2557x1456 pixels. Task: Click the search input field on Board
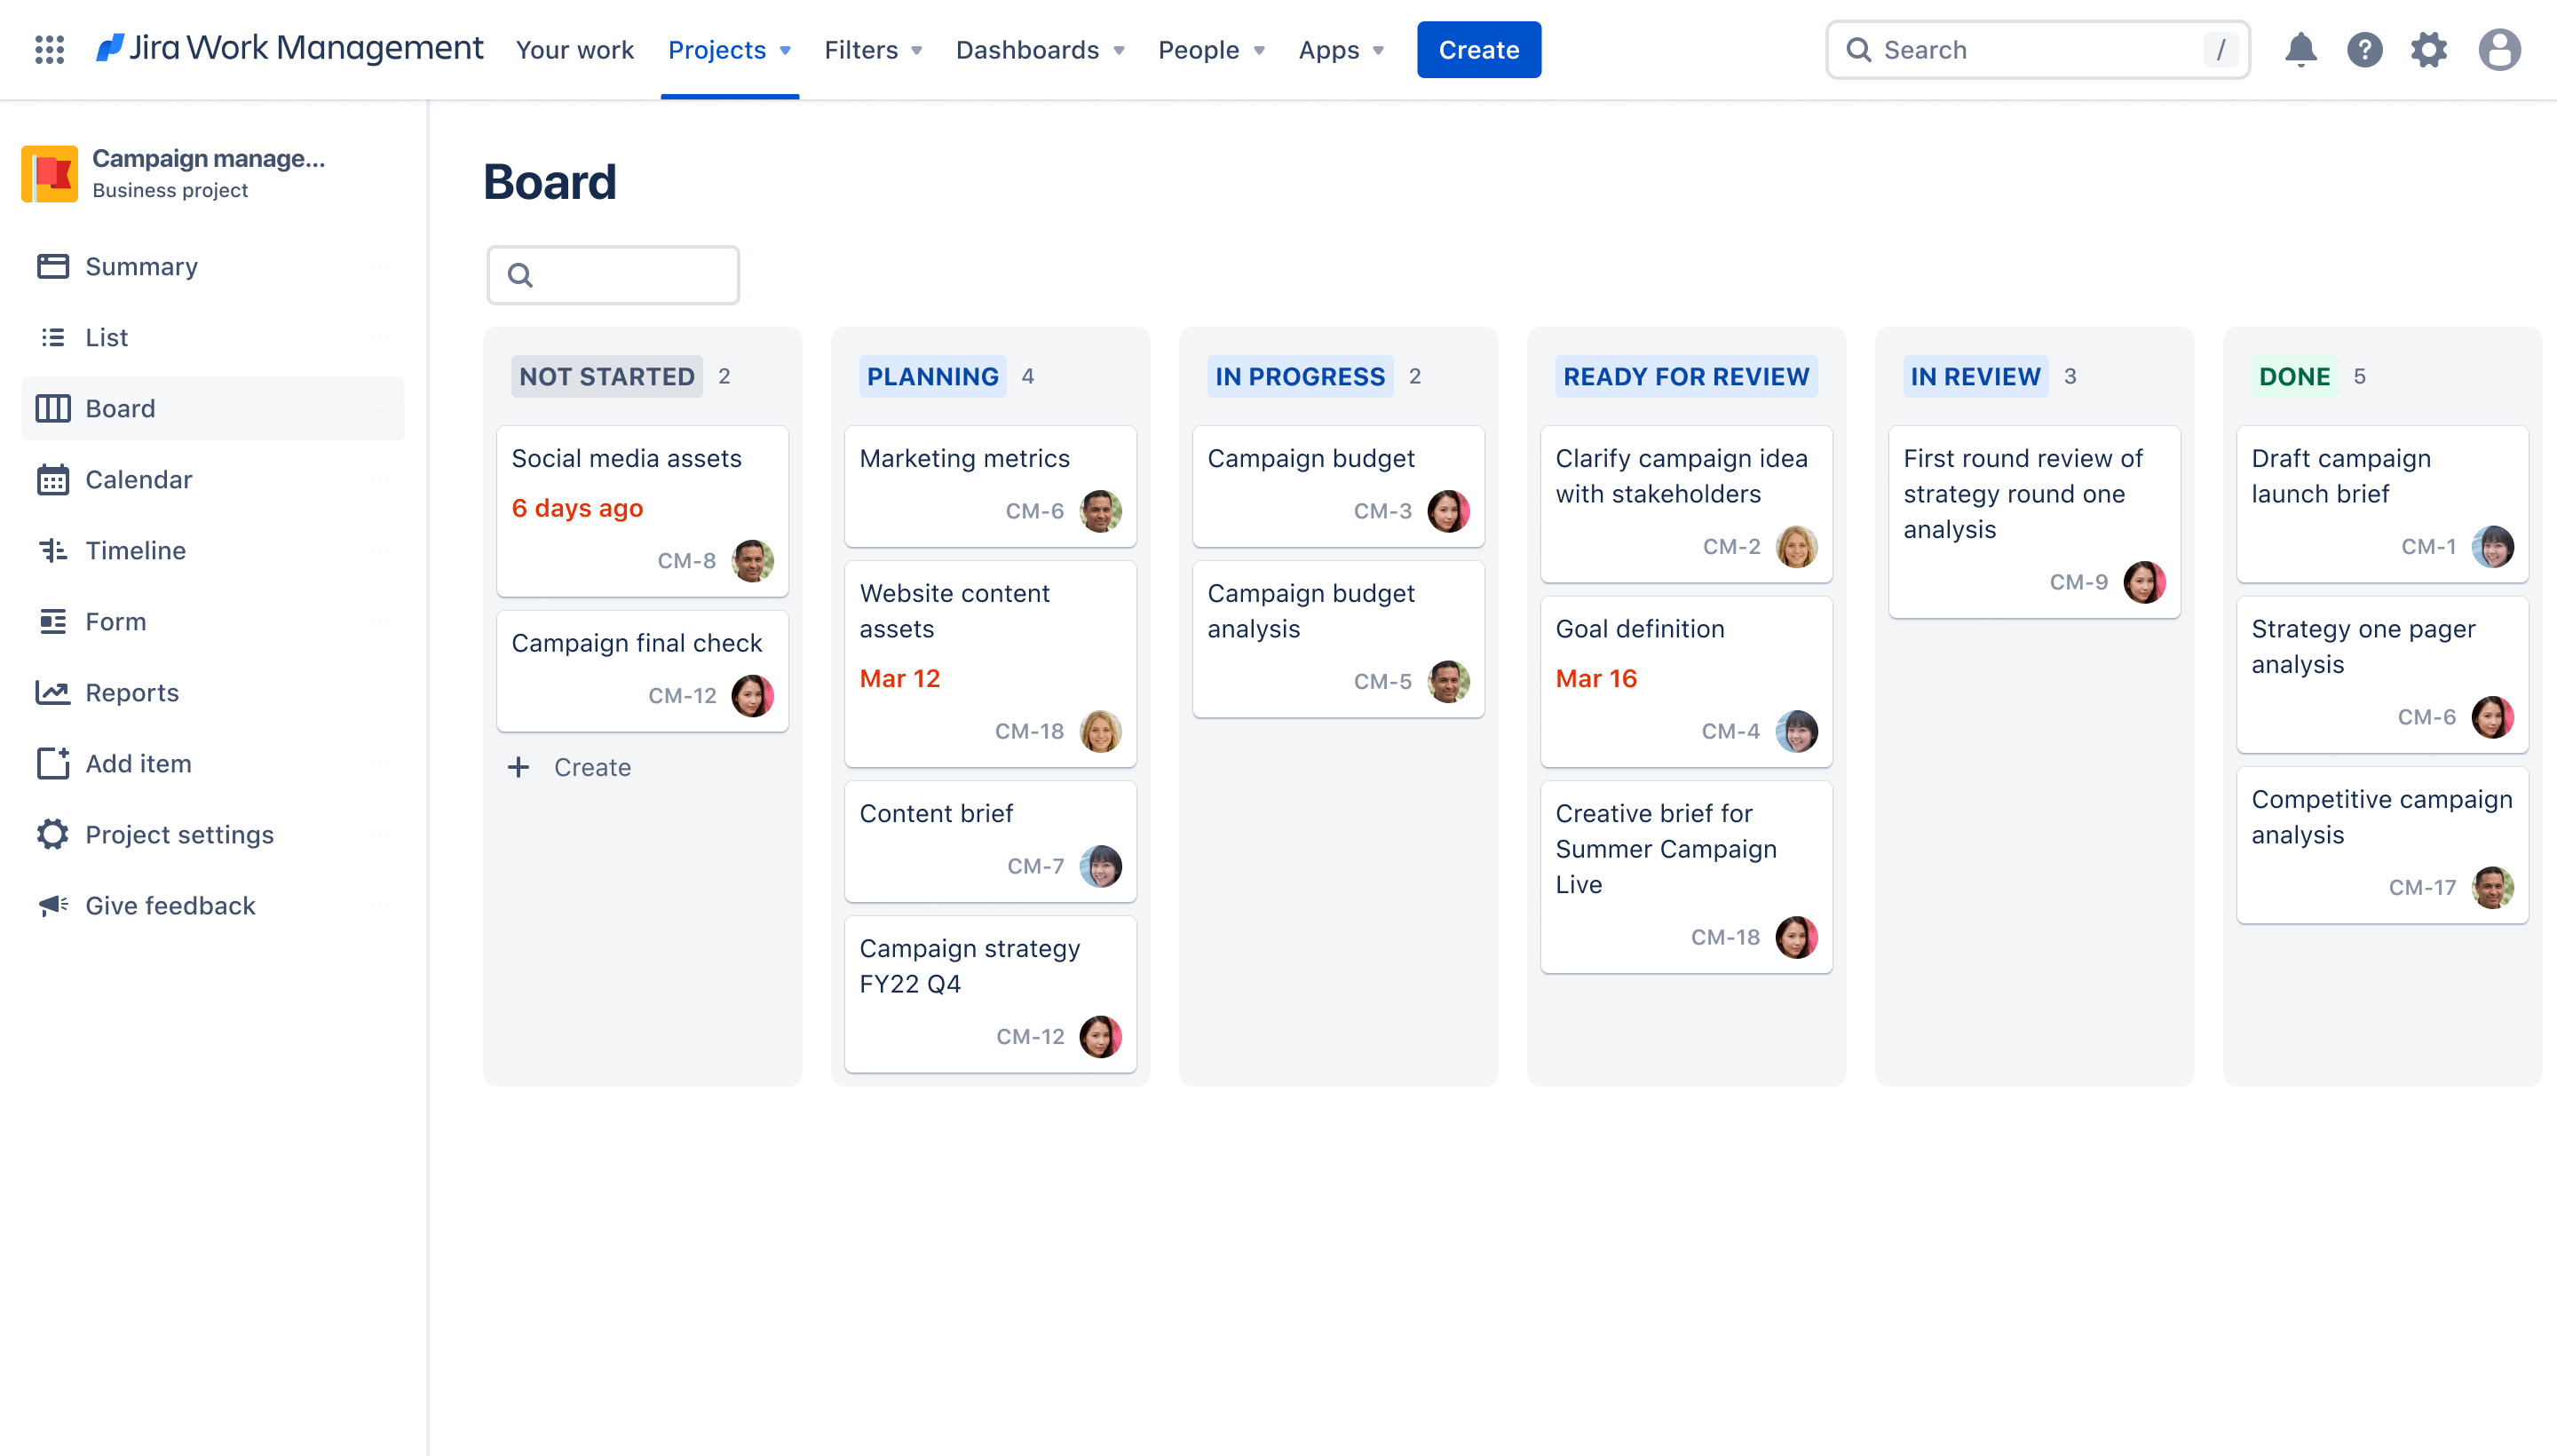[x=613, y=276]
